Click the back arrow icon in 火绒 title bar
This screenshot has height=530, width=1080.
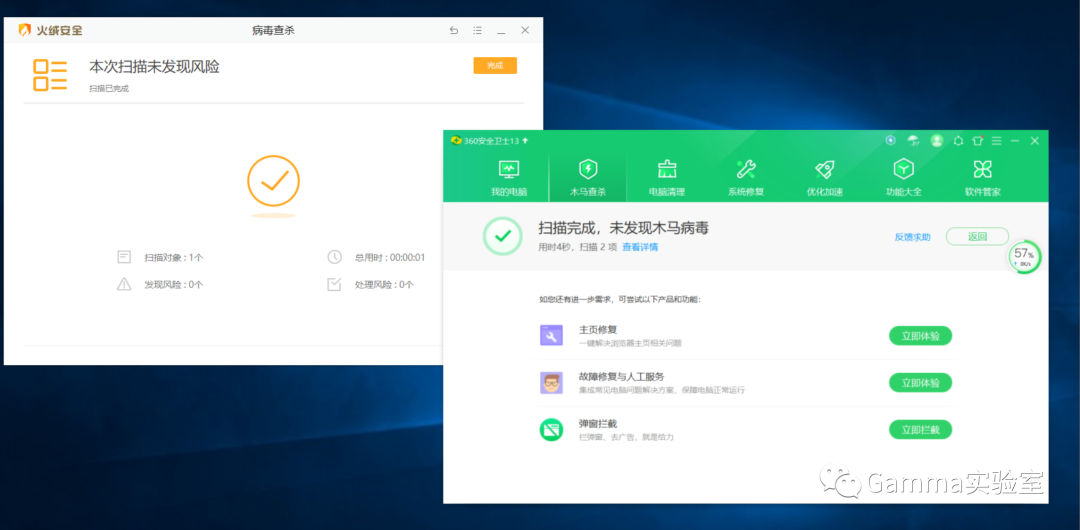click(x=453, y=30)
